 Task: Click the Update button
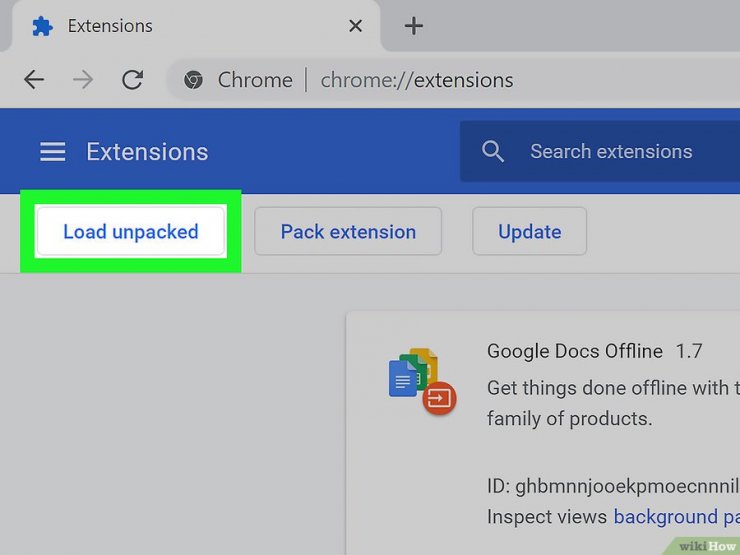tap(530, 231)
